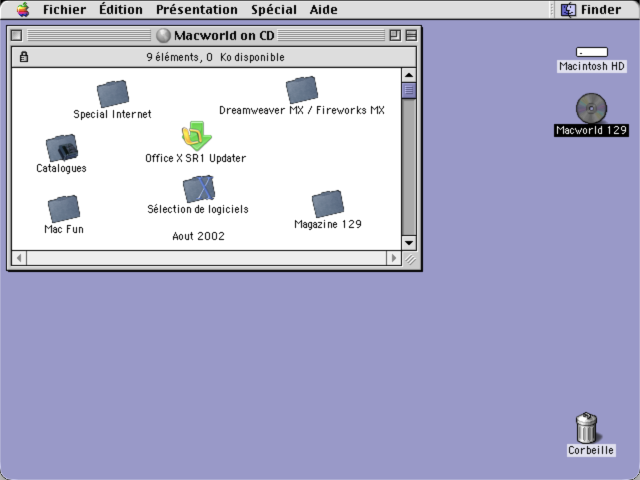Select the Macintosh HD drive icon
Viewport: 640px width, 480px height.
[591, 52]
